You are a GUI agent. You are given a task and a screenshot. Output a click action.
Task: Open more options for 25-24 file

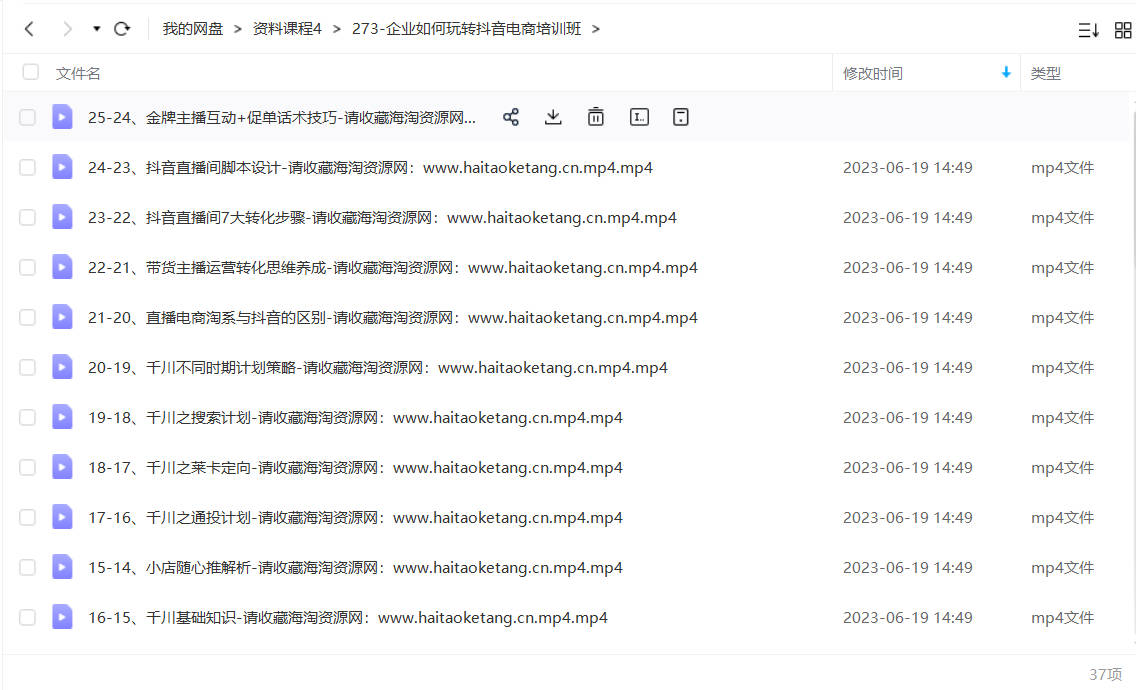(x=680, y=117)
